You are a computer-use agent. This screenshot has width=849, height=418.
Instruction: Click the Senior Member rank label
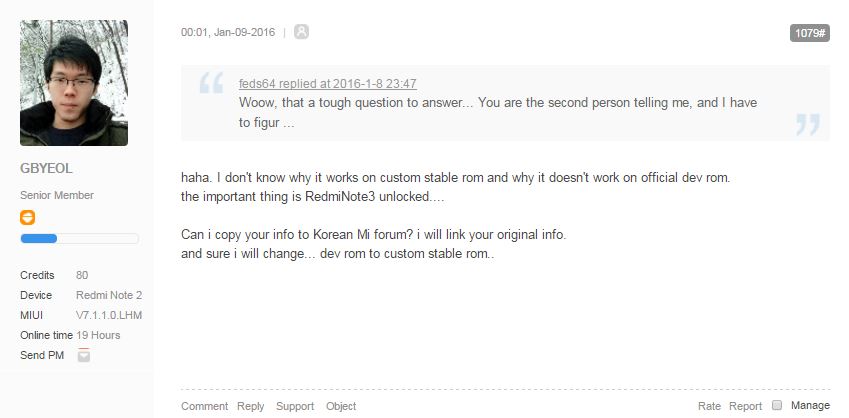(57, 195)
